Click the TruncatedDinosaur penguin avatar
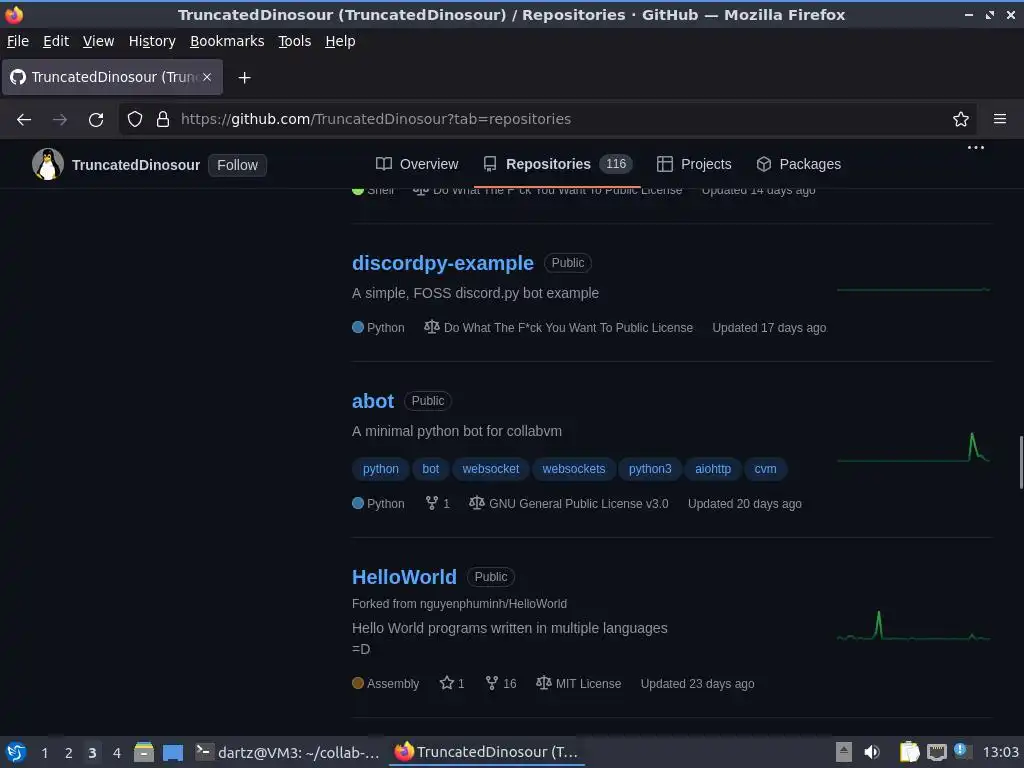Screen dimensions: 1024x768 (x=48, y=165)
